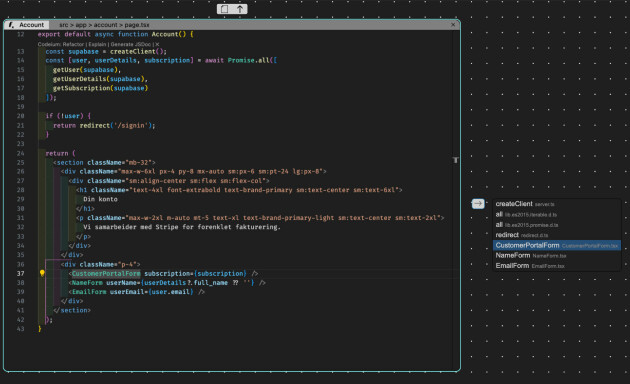This screenshot has width=630, height=384.
Task: Click '{subscription}' prop value on line 37
Action: [x=220, y=274]
